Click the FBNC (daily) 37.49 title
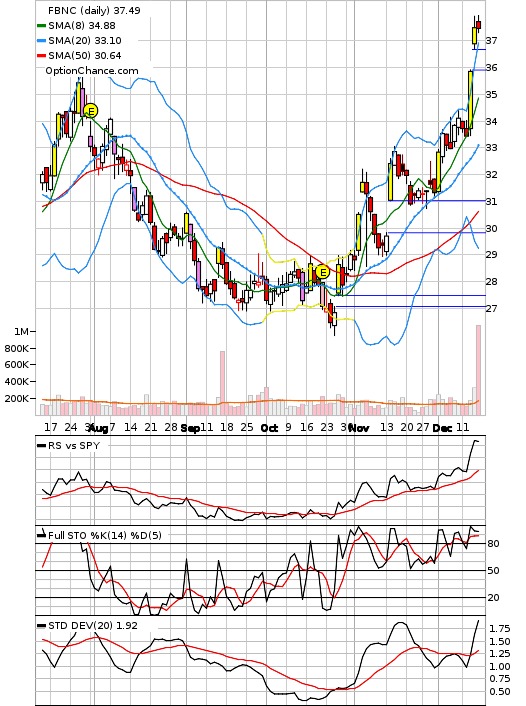The height and width of the screenshot is (706, 526). click(x=94, y=10)
